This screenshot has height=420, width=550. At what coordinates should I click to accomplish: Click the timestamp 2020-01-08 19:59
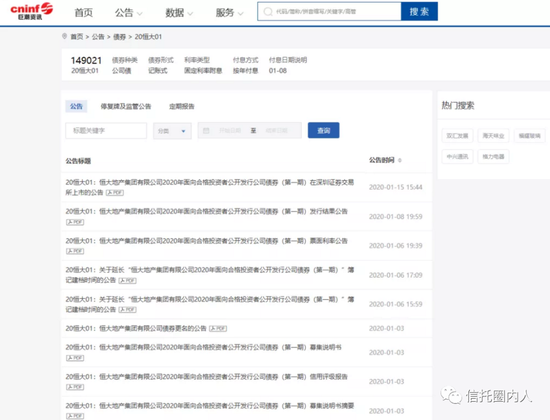coord(396,217)
